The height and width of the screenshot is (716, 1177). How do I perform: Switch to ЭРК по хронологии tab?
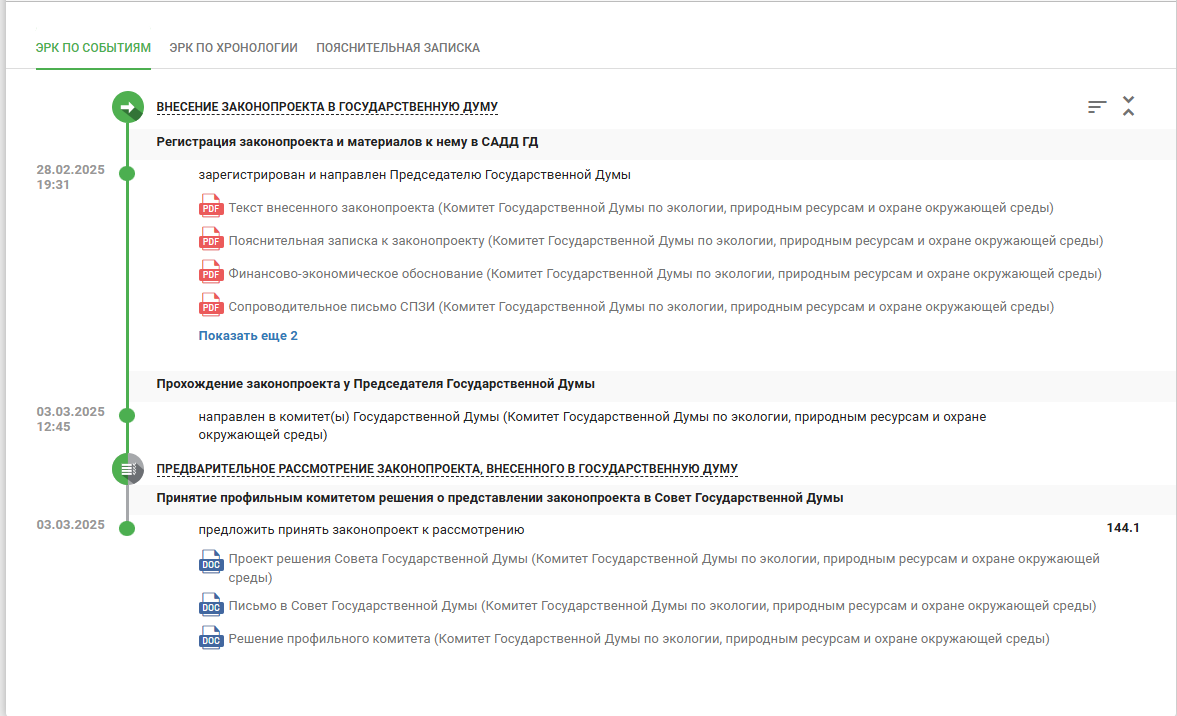[x=233, y=47]
